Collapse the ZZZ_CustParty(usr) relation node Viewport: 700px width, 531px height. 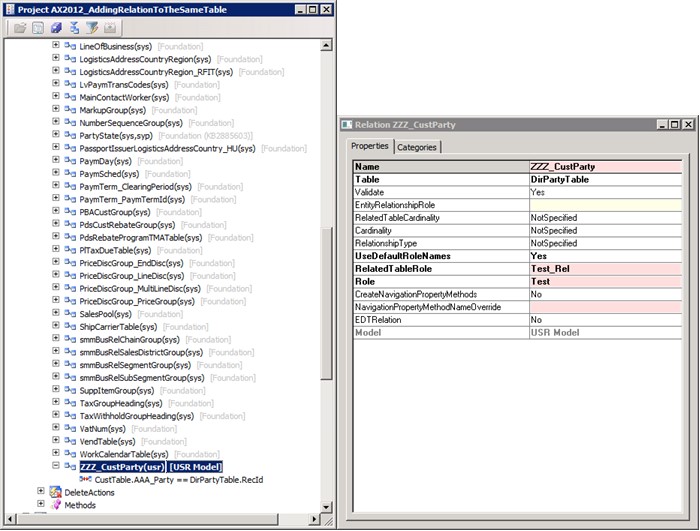tap(55, 465)
